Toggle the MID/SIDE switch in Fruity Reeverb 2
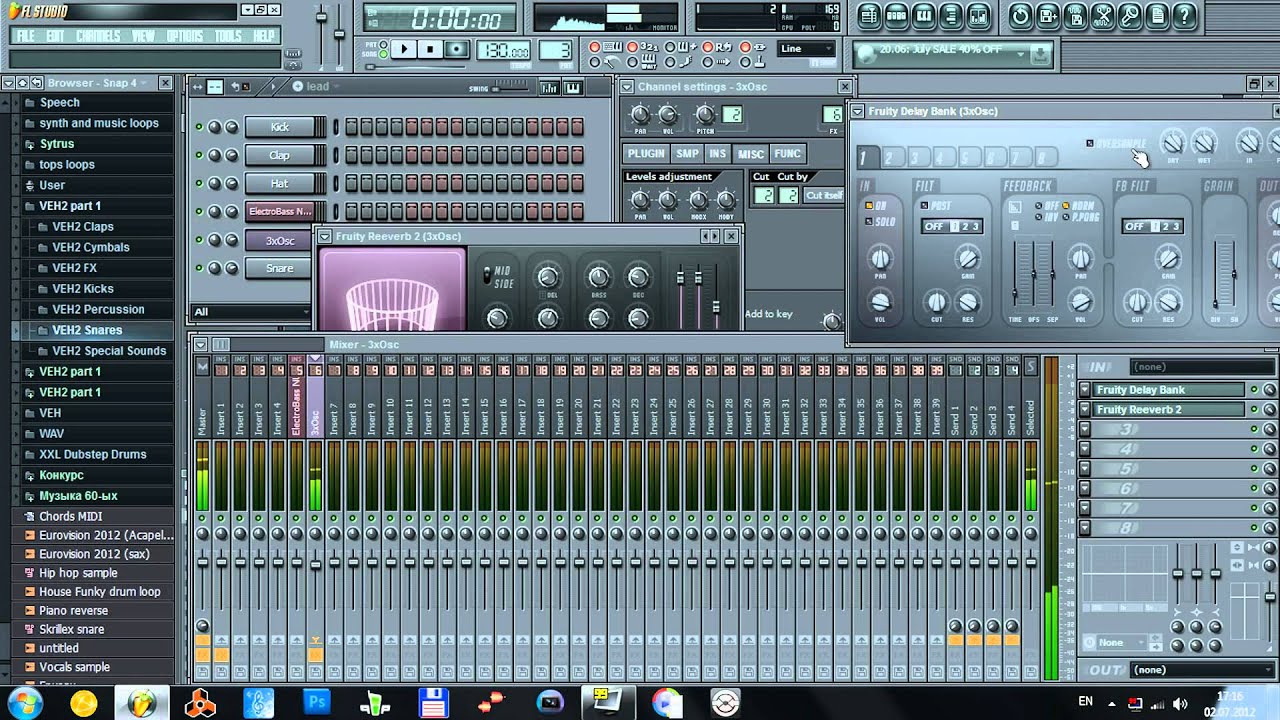1280x720 pixels. (488, 275)
